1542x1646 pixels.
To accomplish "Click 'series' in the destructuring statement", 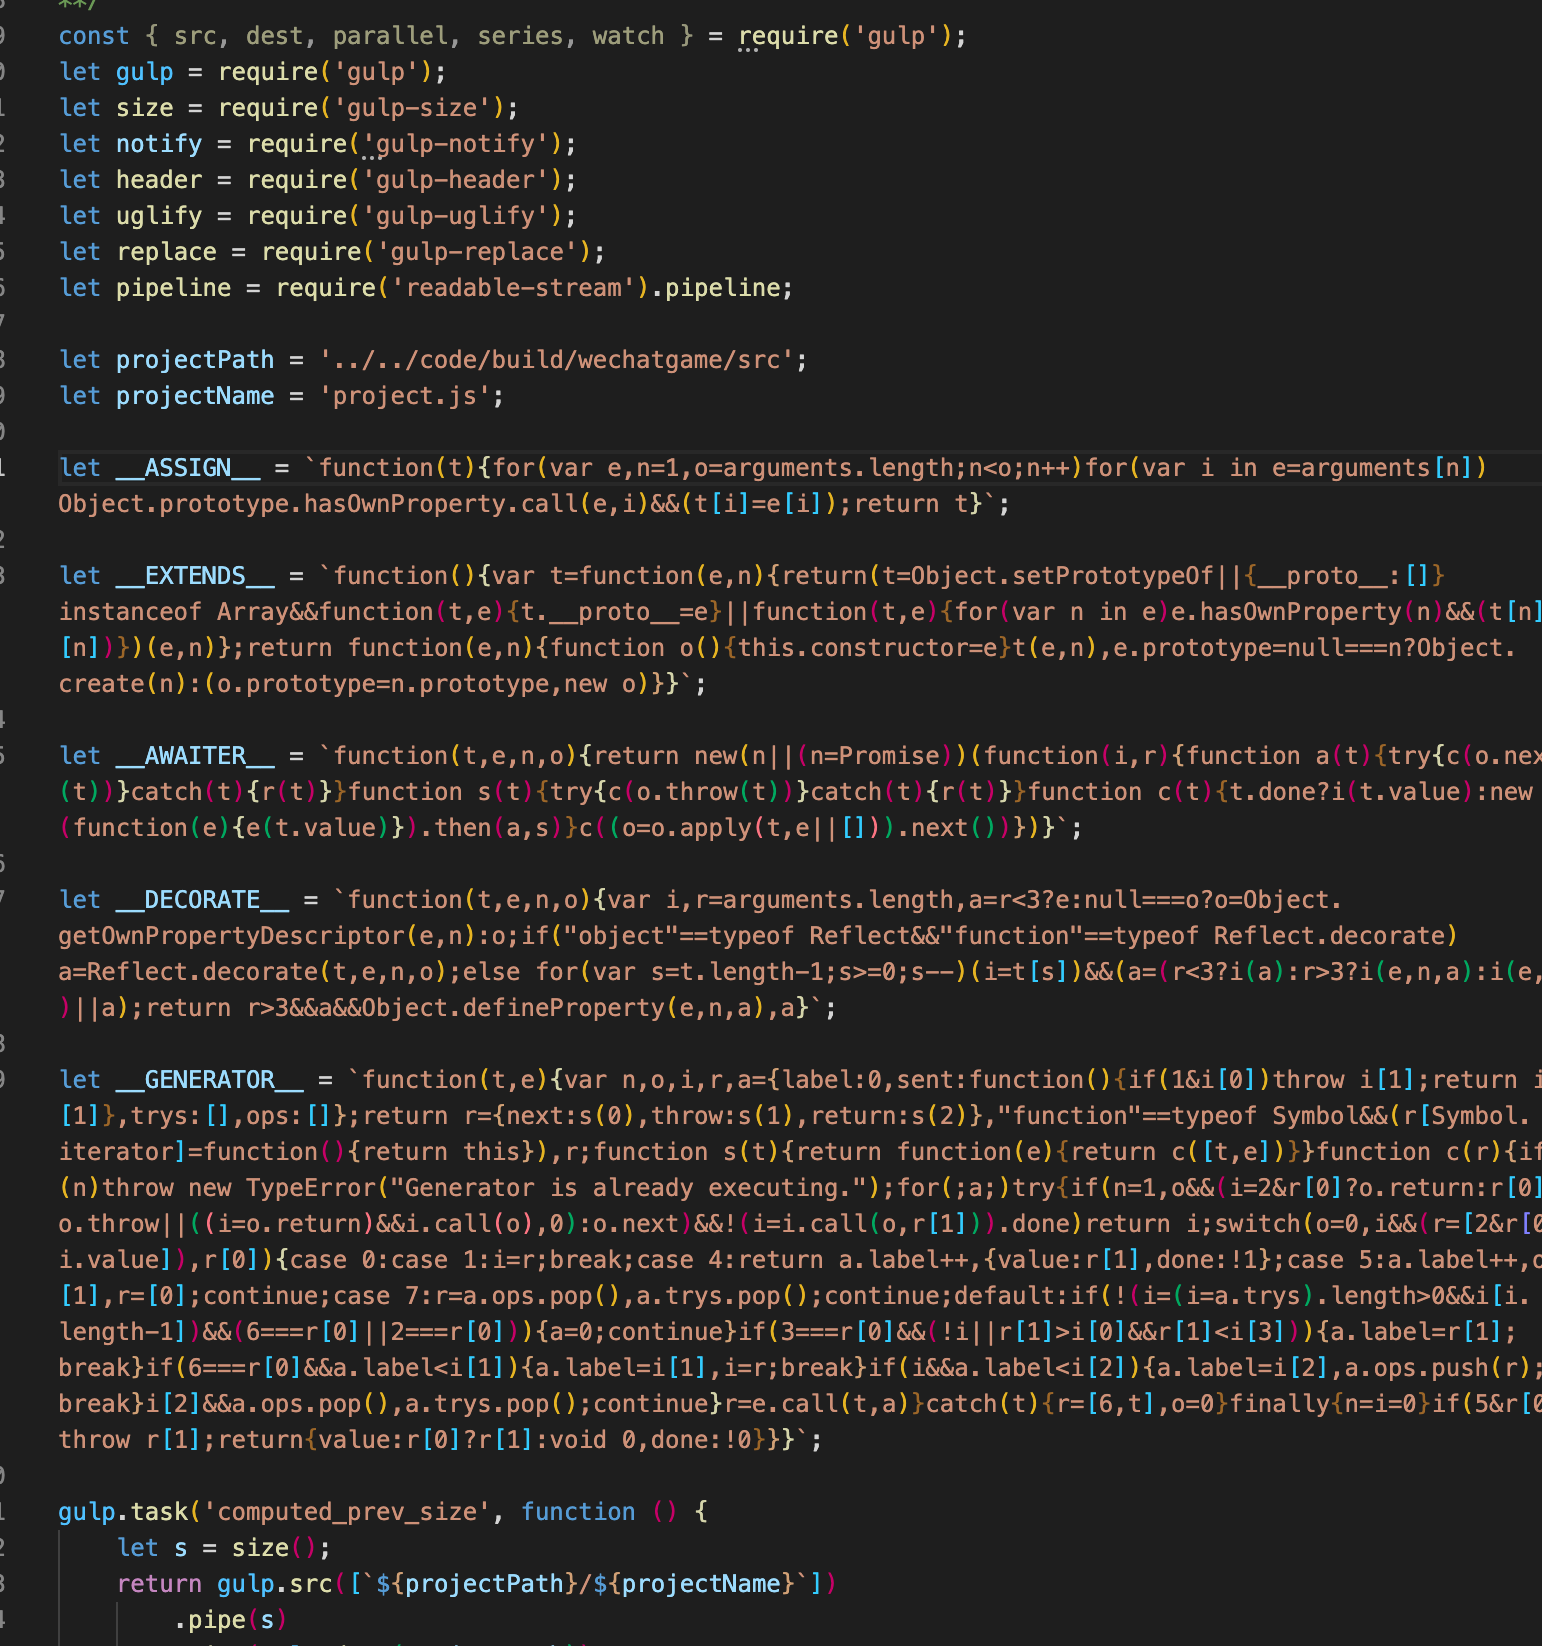I will click(521, 36).
